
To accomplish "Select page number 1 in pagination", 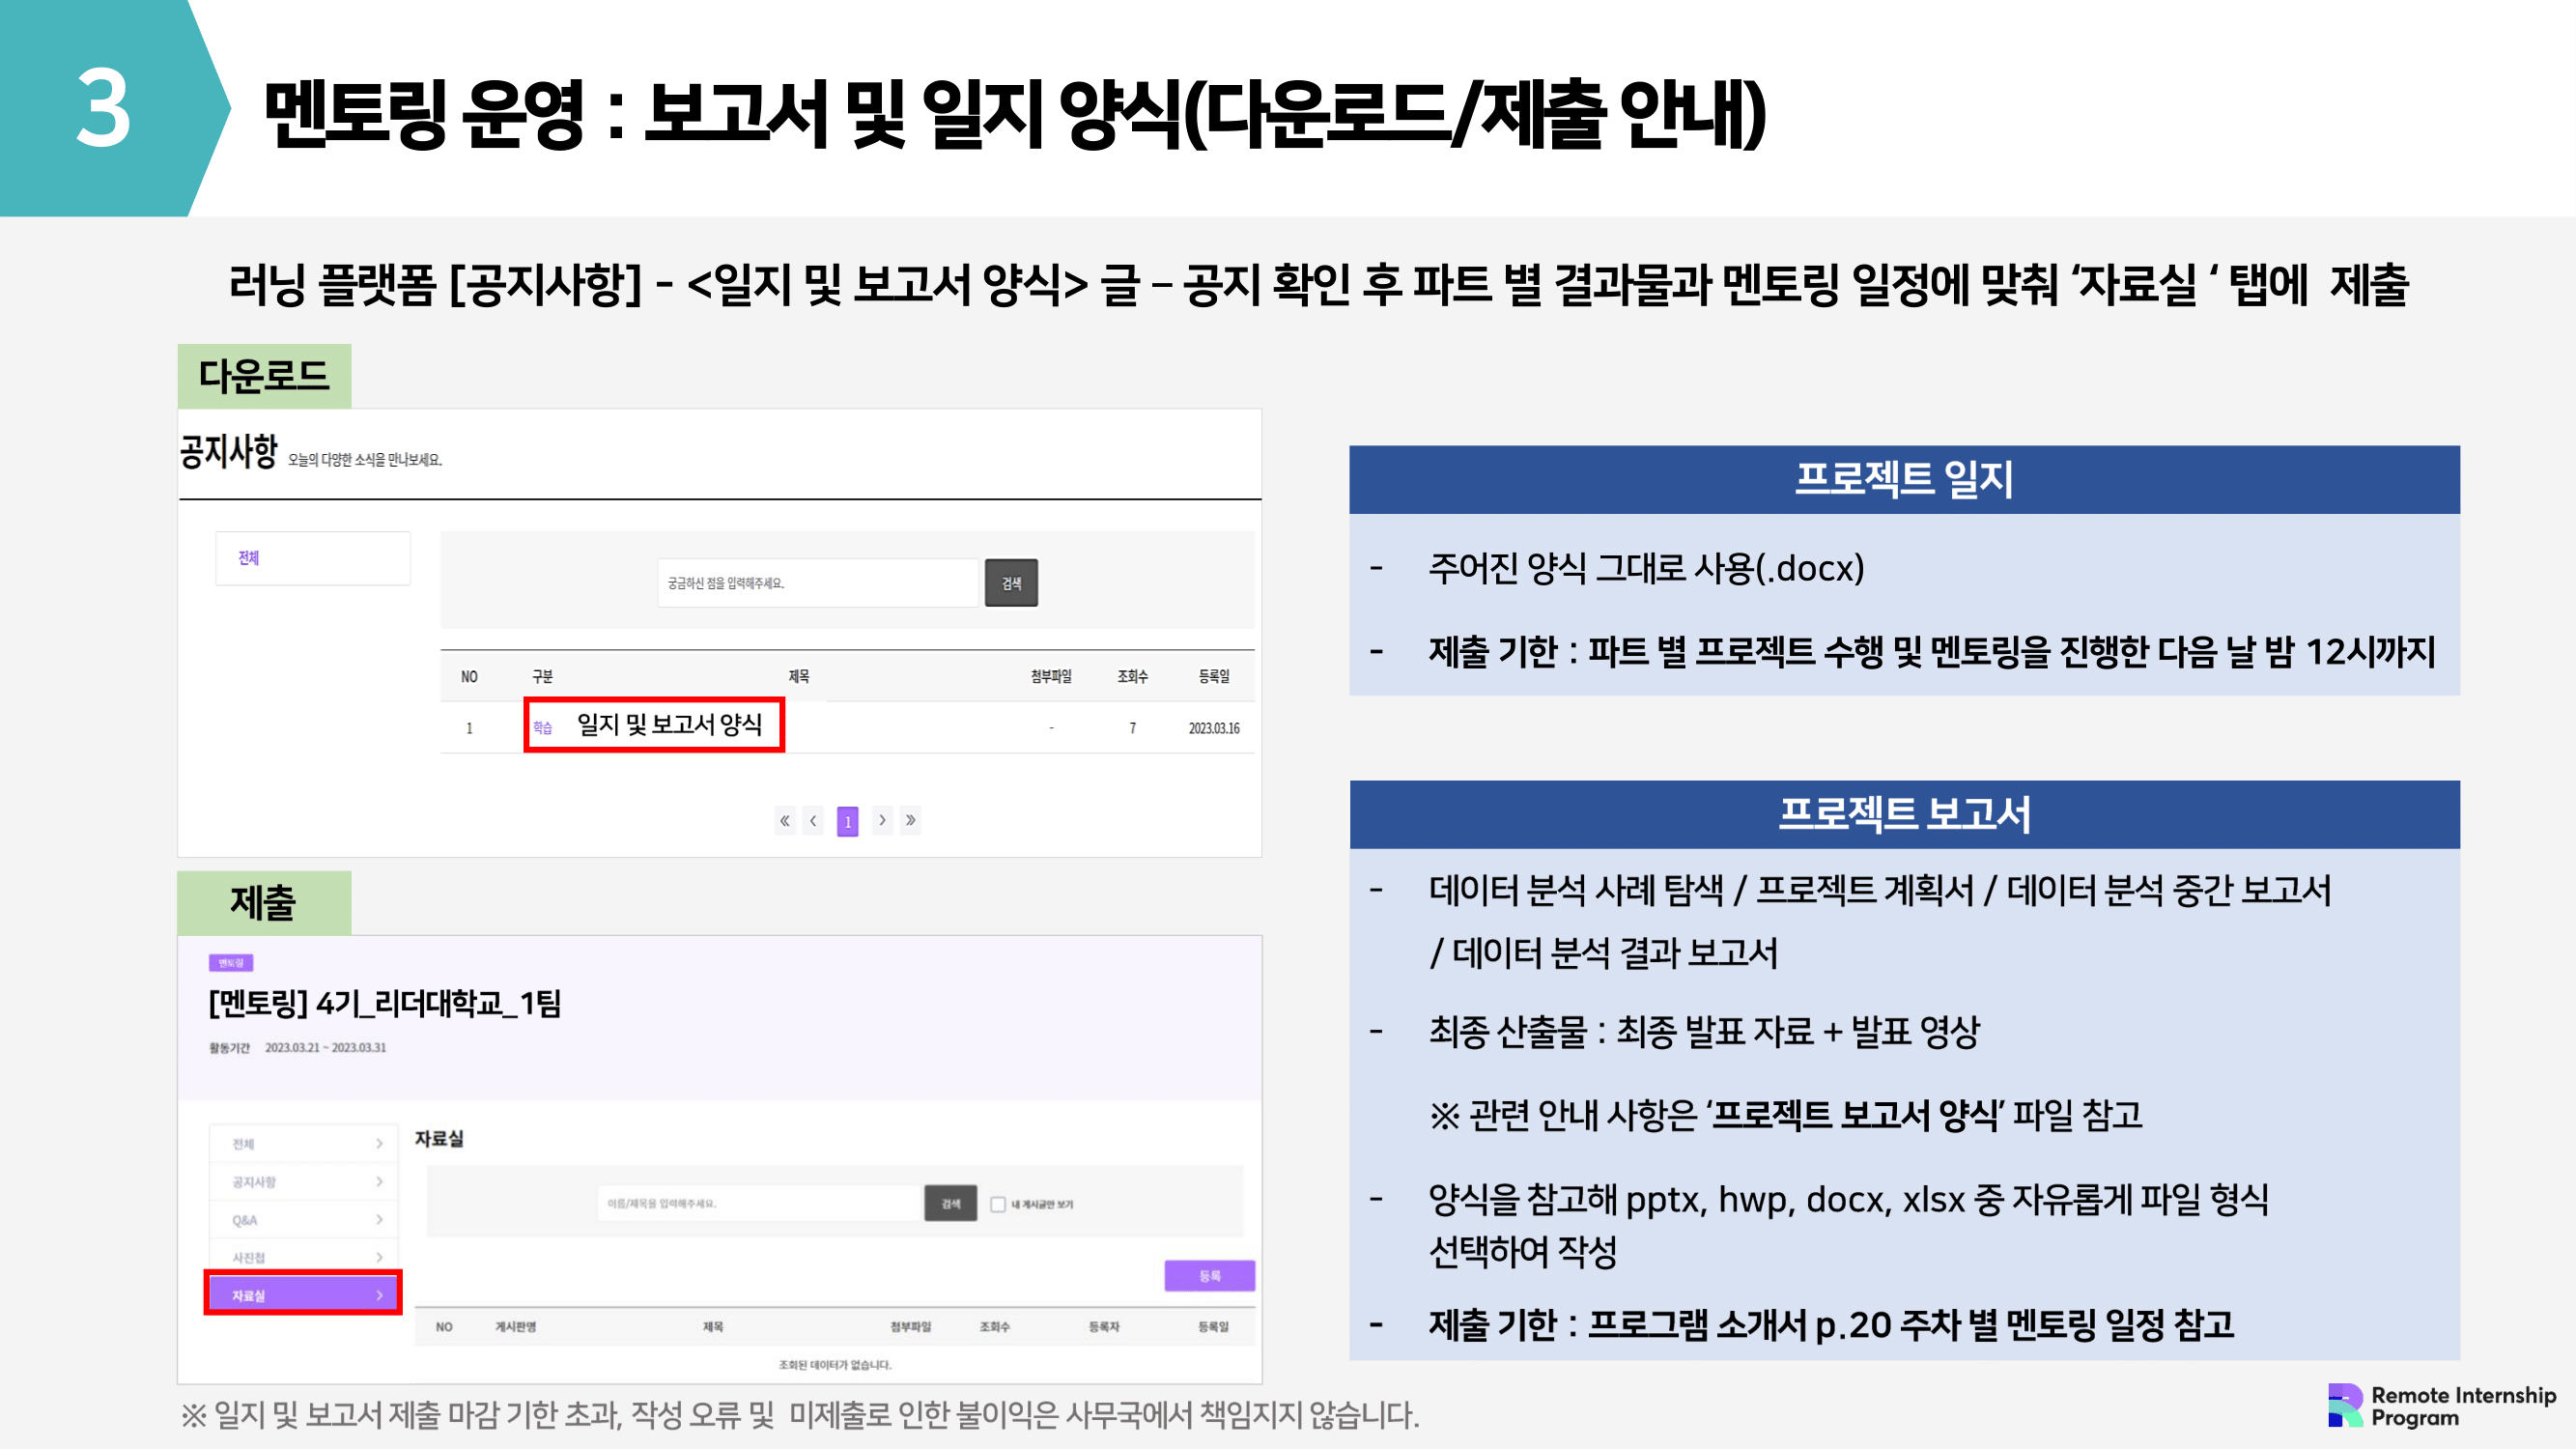I will coord(847,822).
